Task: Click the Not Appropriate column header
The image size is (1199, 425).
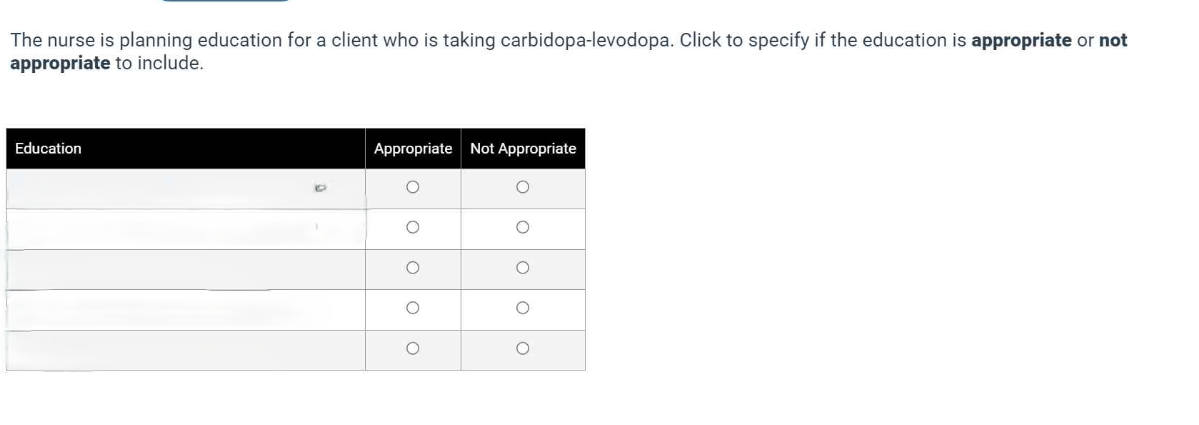Action: pos(523,148)
